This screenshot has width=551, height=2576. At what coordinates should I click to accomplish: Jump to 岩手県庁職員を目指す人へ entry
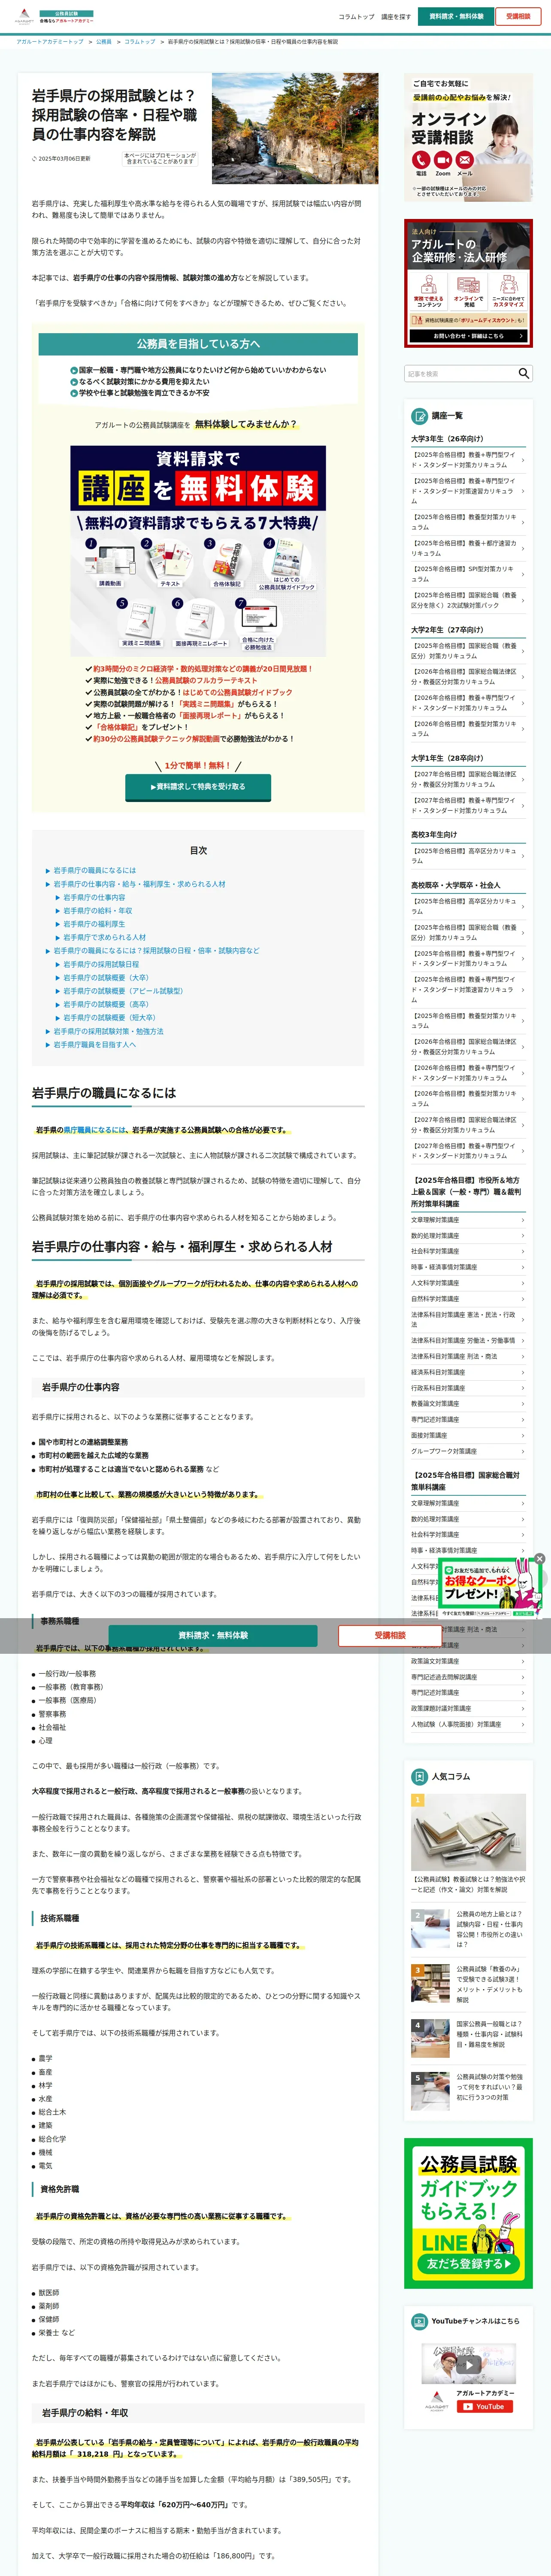[x=94, y=1044]
